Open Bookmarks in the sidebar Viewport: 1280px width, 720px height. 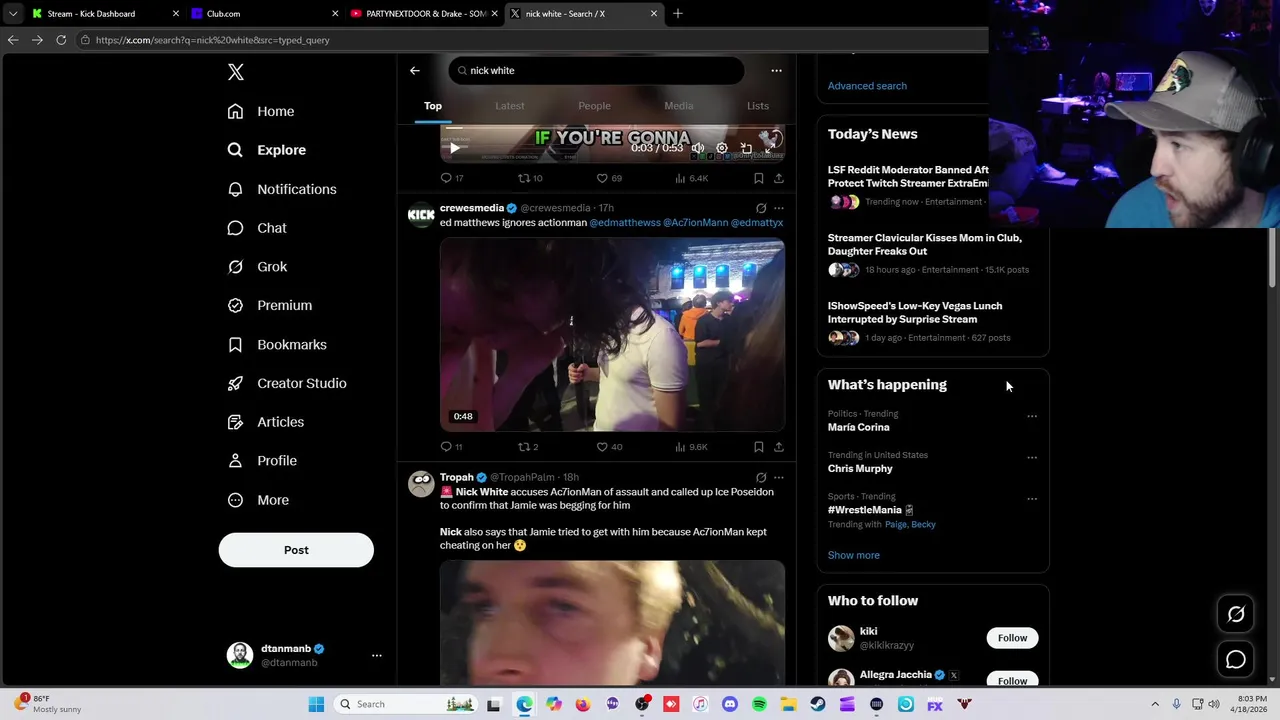click(x=277, y=344)
